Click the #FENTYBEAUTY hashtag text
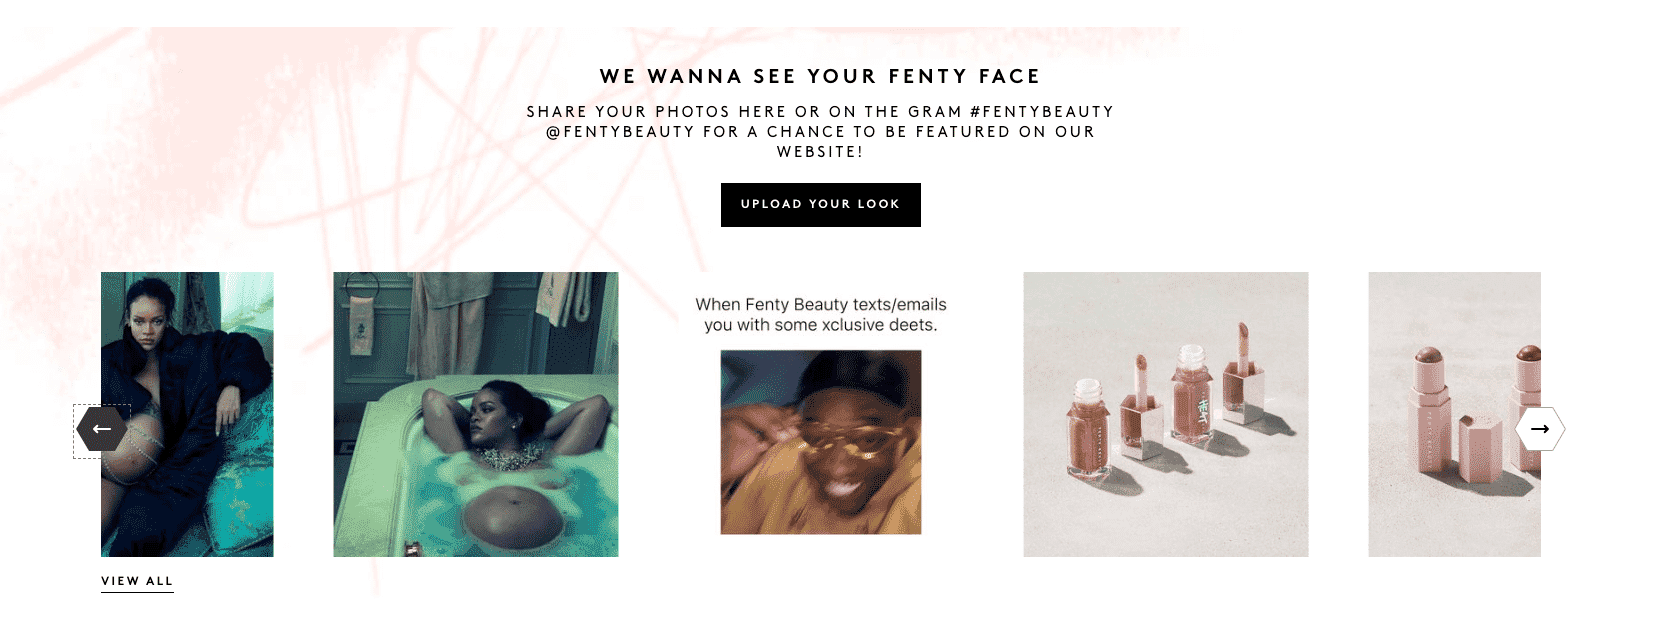Screen dimensions: 1667x620 [1041, 112]
